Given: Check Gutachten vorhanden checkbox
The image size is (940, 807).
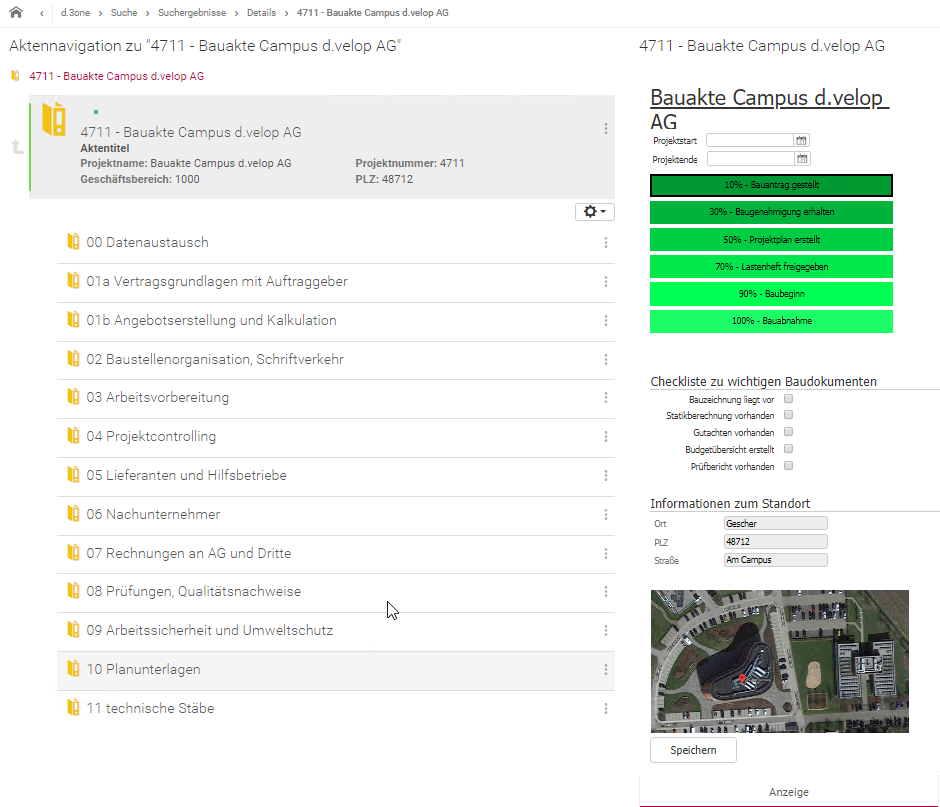Looking at the screenshot, I should 788,432.
